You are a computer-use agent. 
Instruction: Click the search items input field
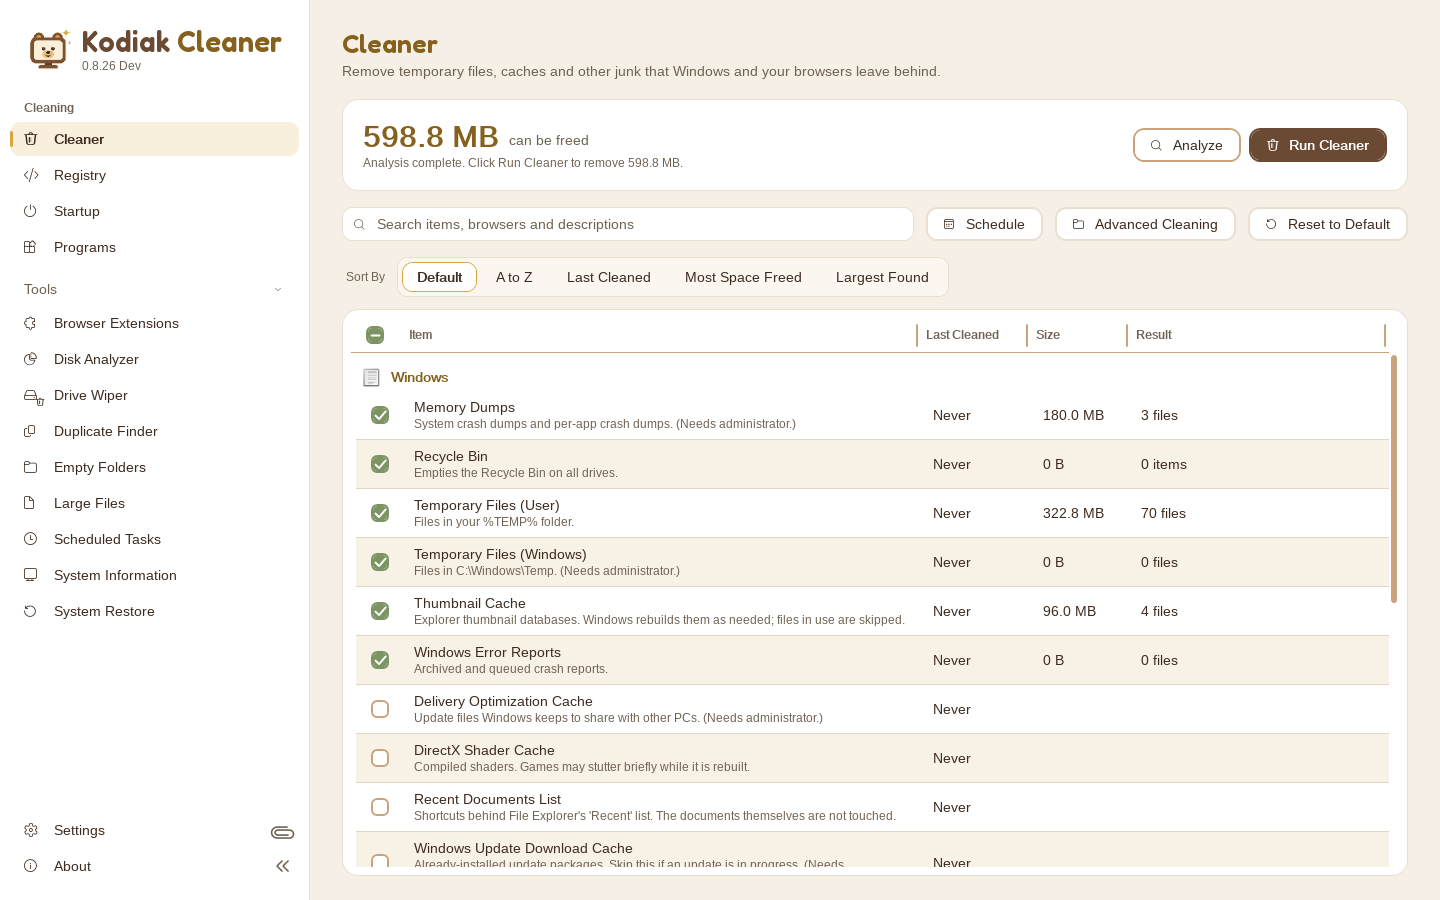628,224
